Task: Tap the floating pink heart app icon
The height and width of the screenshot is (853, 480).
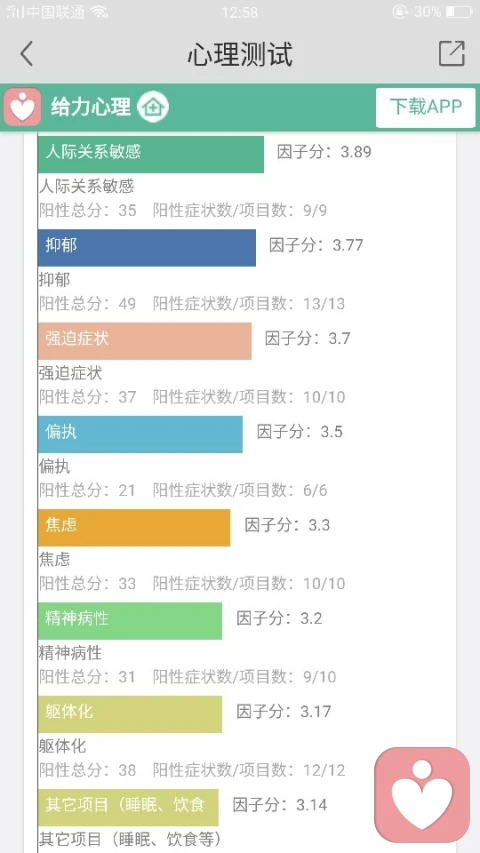Action: pos(422,794)
